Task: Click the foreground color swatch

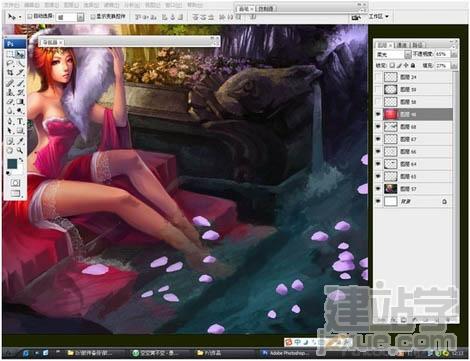Action: click(x=12, y=164)
